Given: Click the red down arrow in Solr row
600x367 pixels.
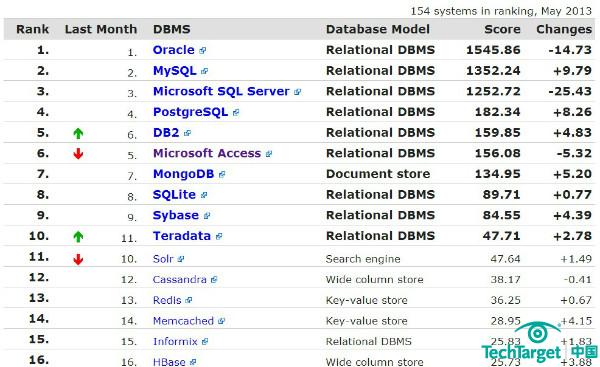Looking at the screenshot, I should tap(78, 259).
